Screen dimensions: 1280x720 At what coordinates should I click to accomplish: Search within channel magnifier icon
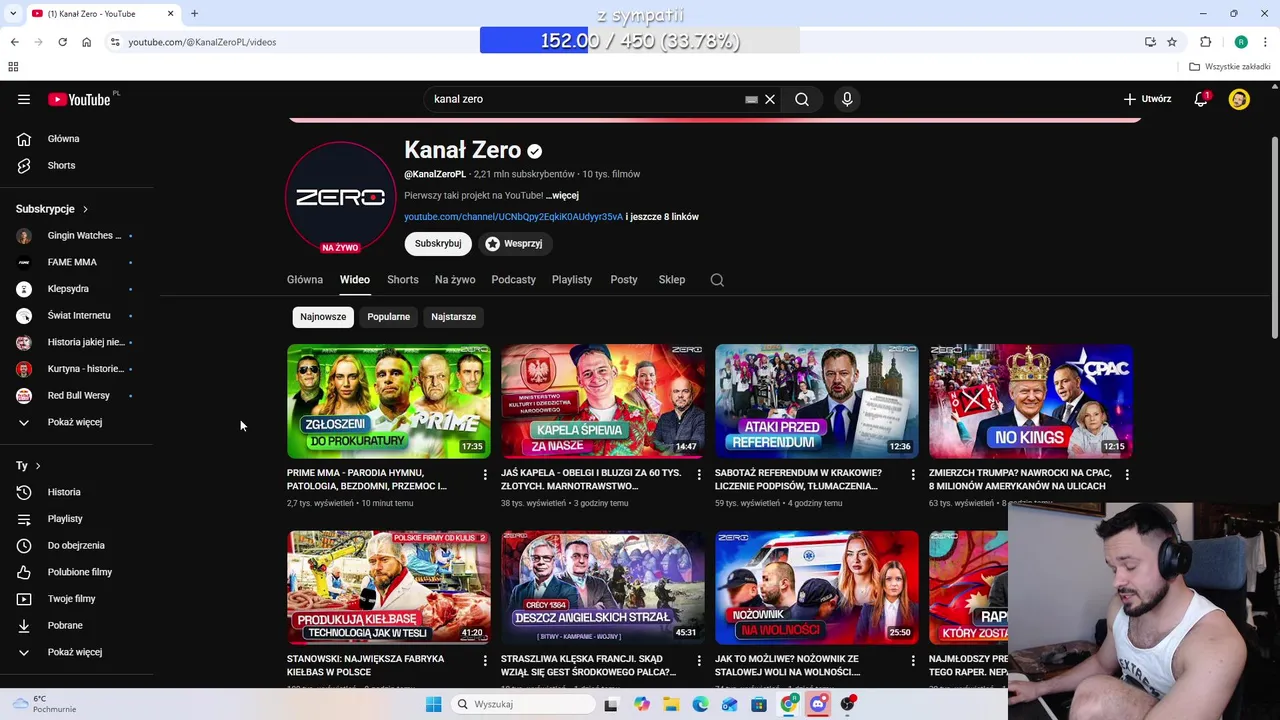click(717, 280)
